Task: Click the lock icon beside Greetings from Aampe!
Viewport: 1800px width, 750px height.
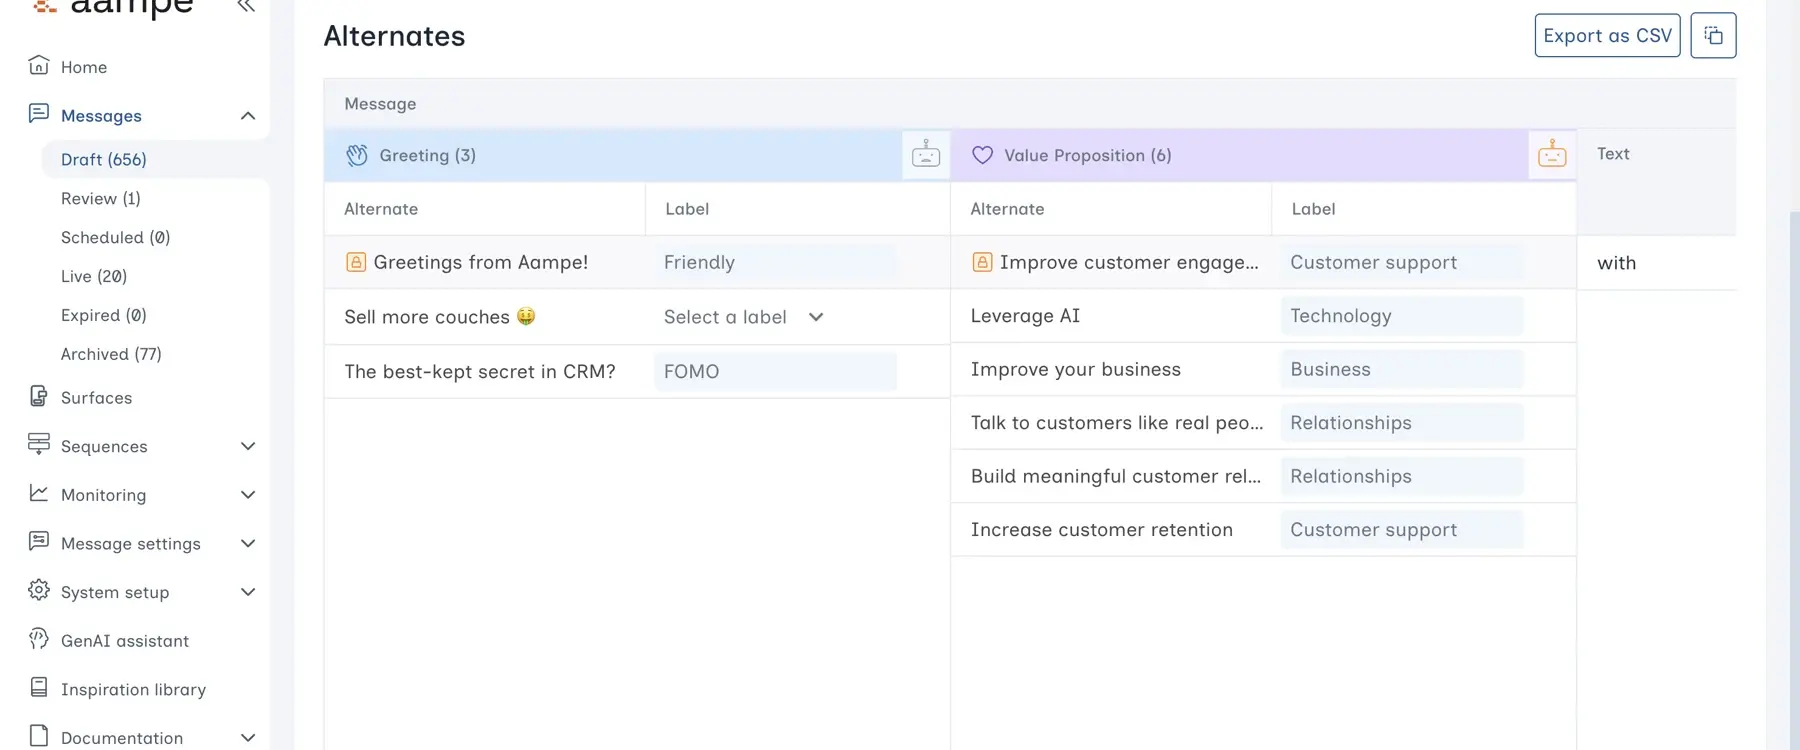Action: (356, 262)
